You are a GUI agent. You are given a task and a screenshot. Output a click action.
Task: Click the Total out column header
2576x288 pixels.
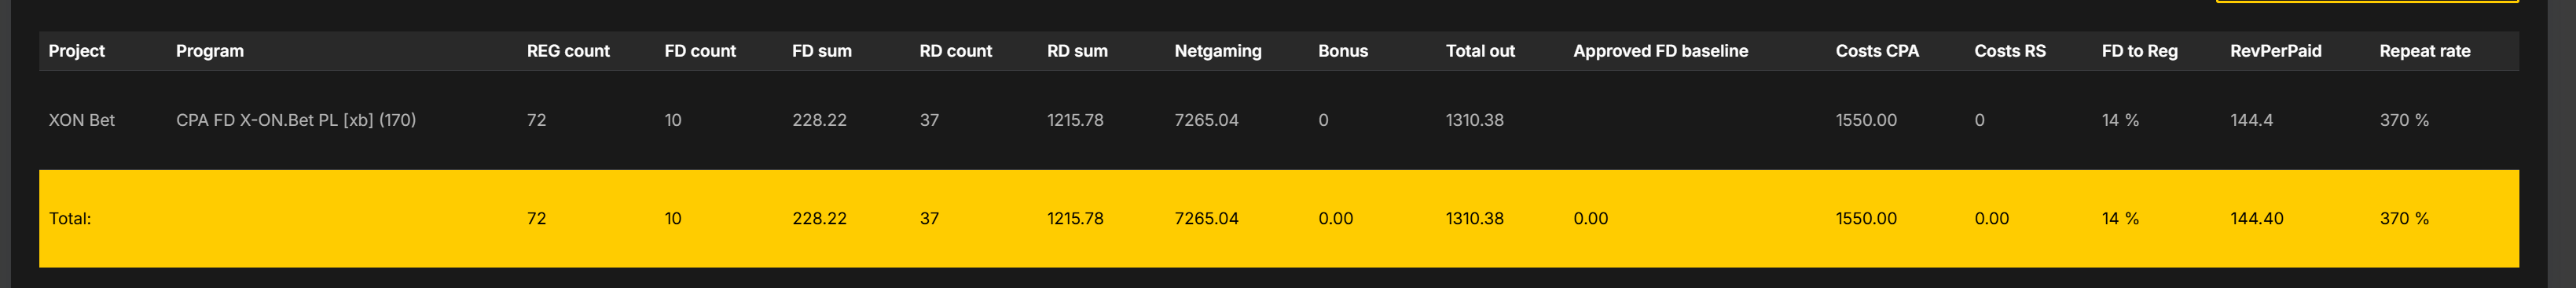[x=1480, y=51]
